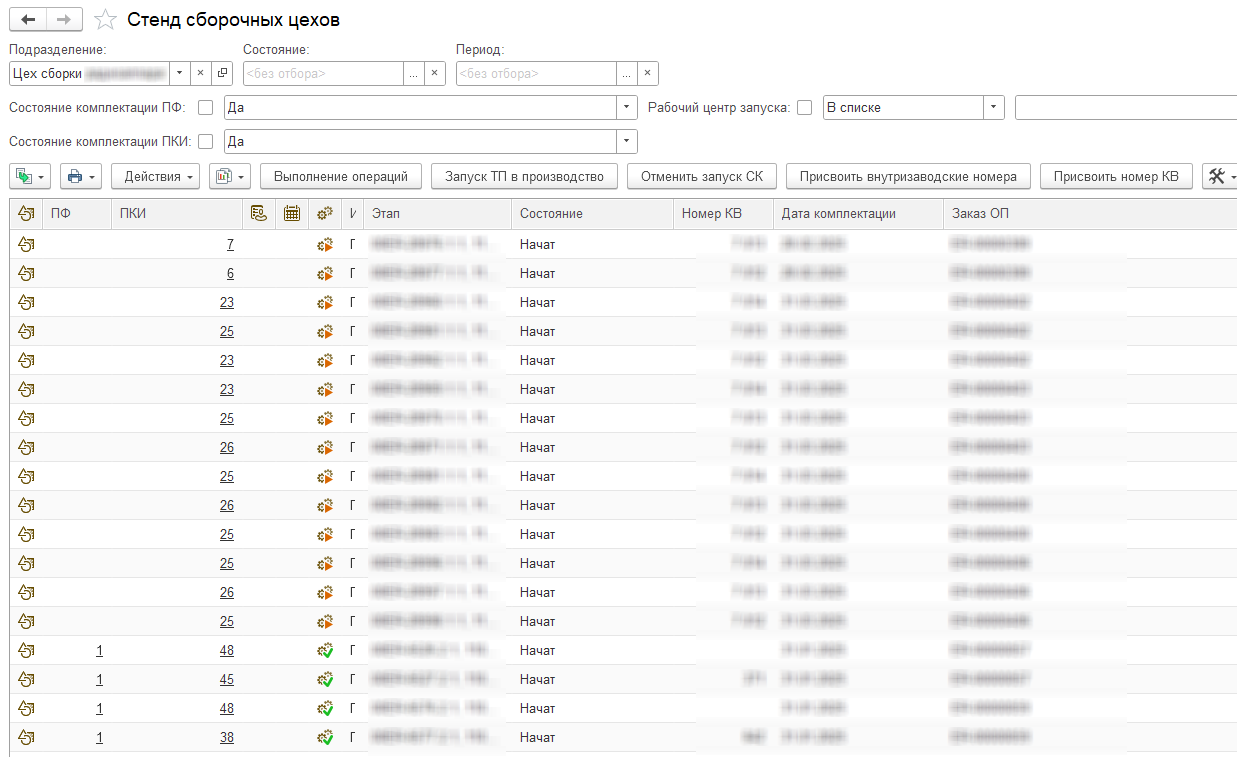
Task: Mark page as favorite with star
Action: (x=105, y=20)
